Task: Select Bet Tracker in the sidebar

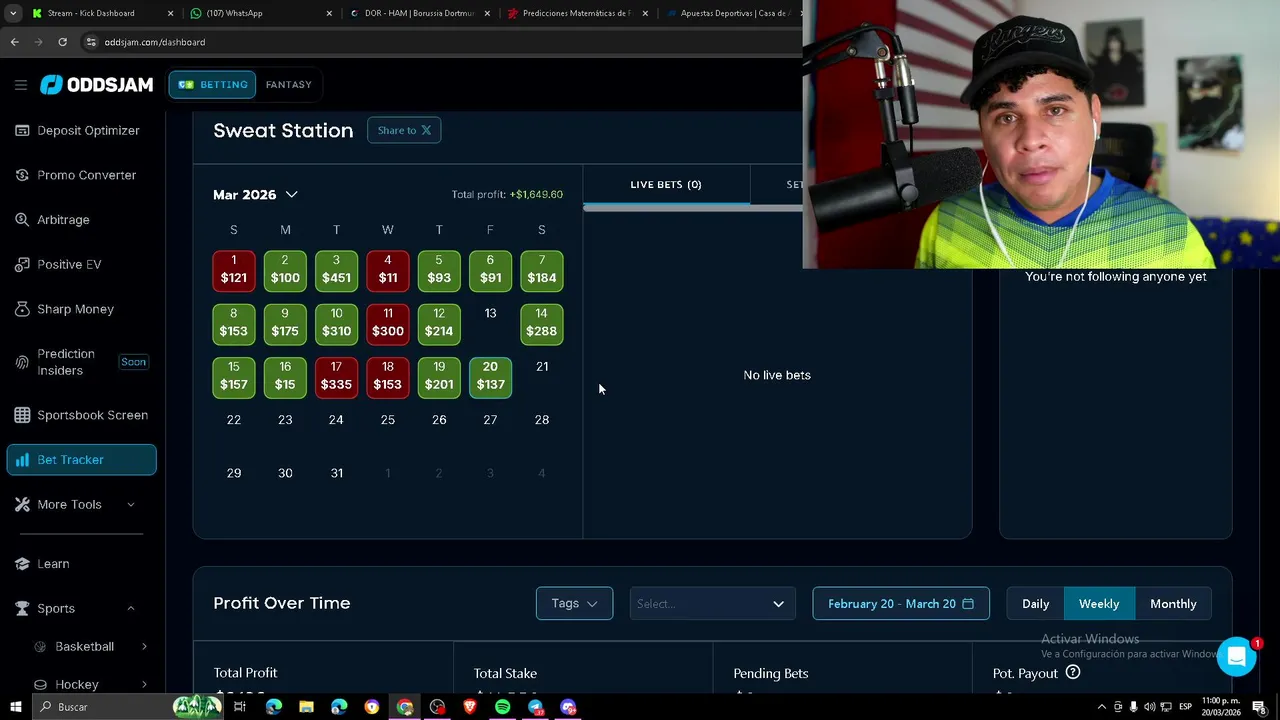Action: point(82,460)
